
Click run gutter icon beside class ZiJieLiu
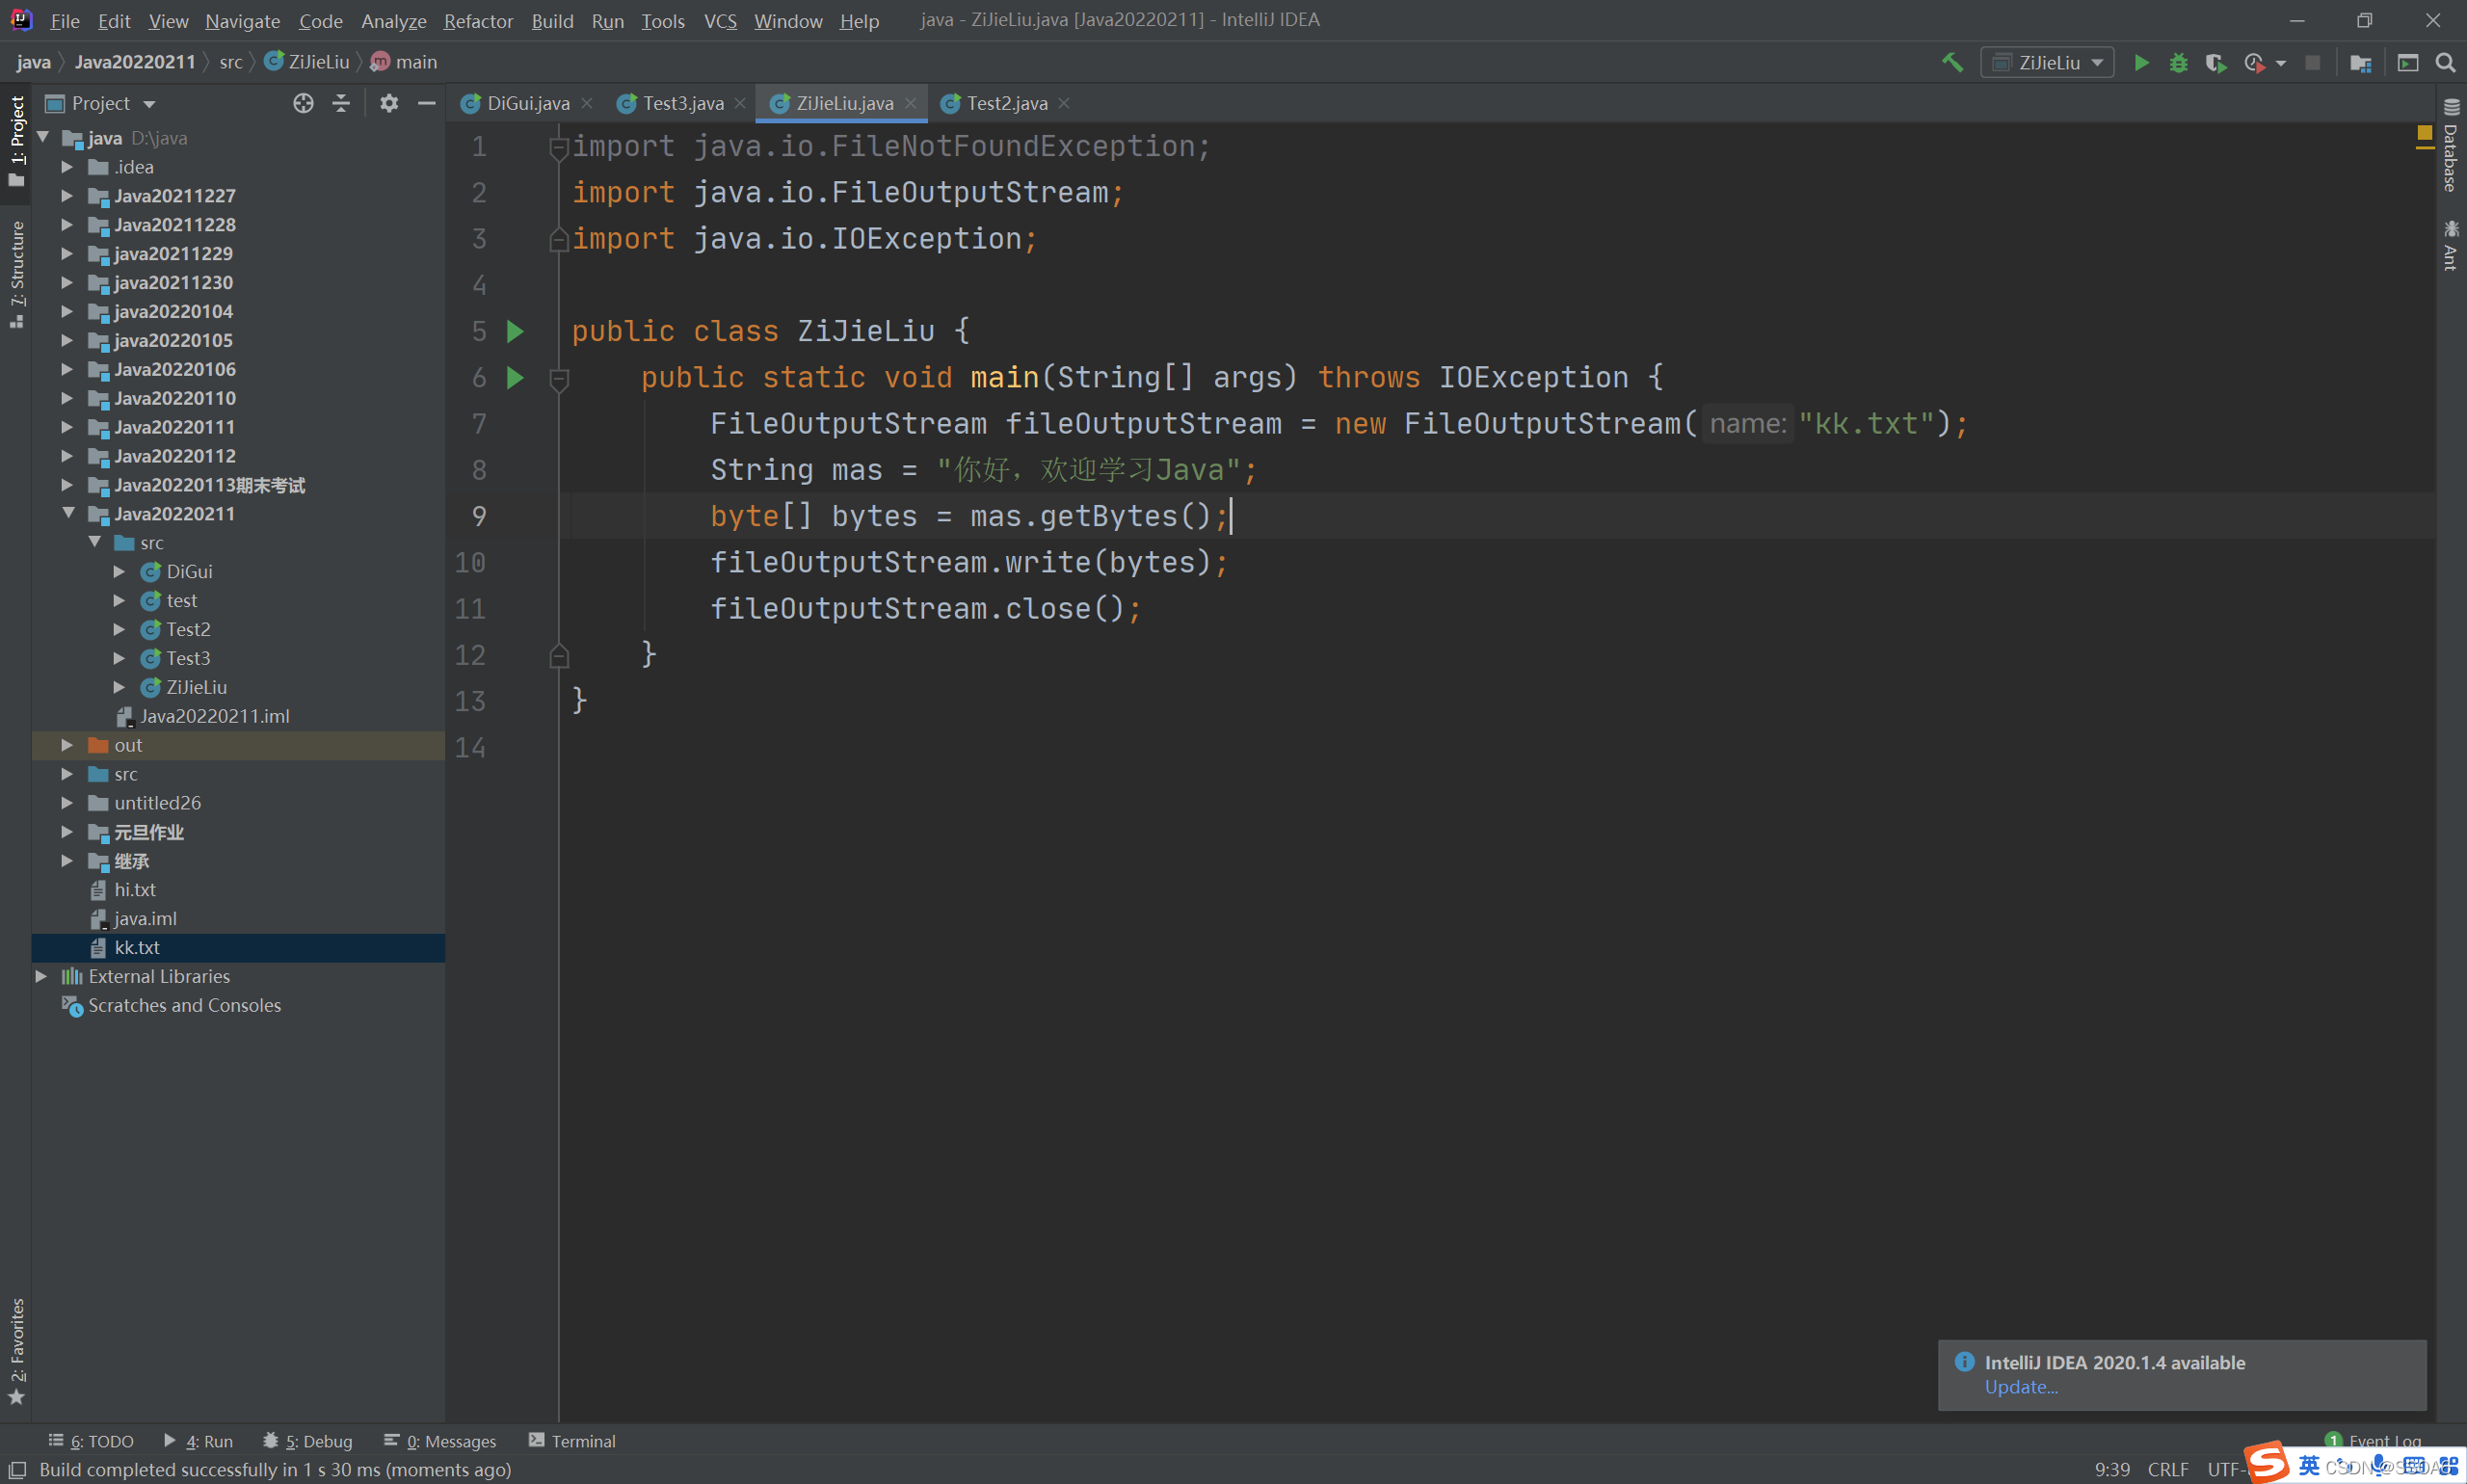click(515, 331)
